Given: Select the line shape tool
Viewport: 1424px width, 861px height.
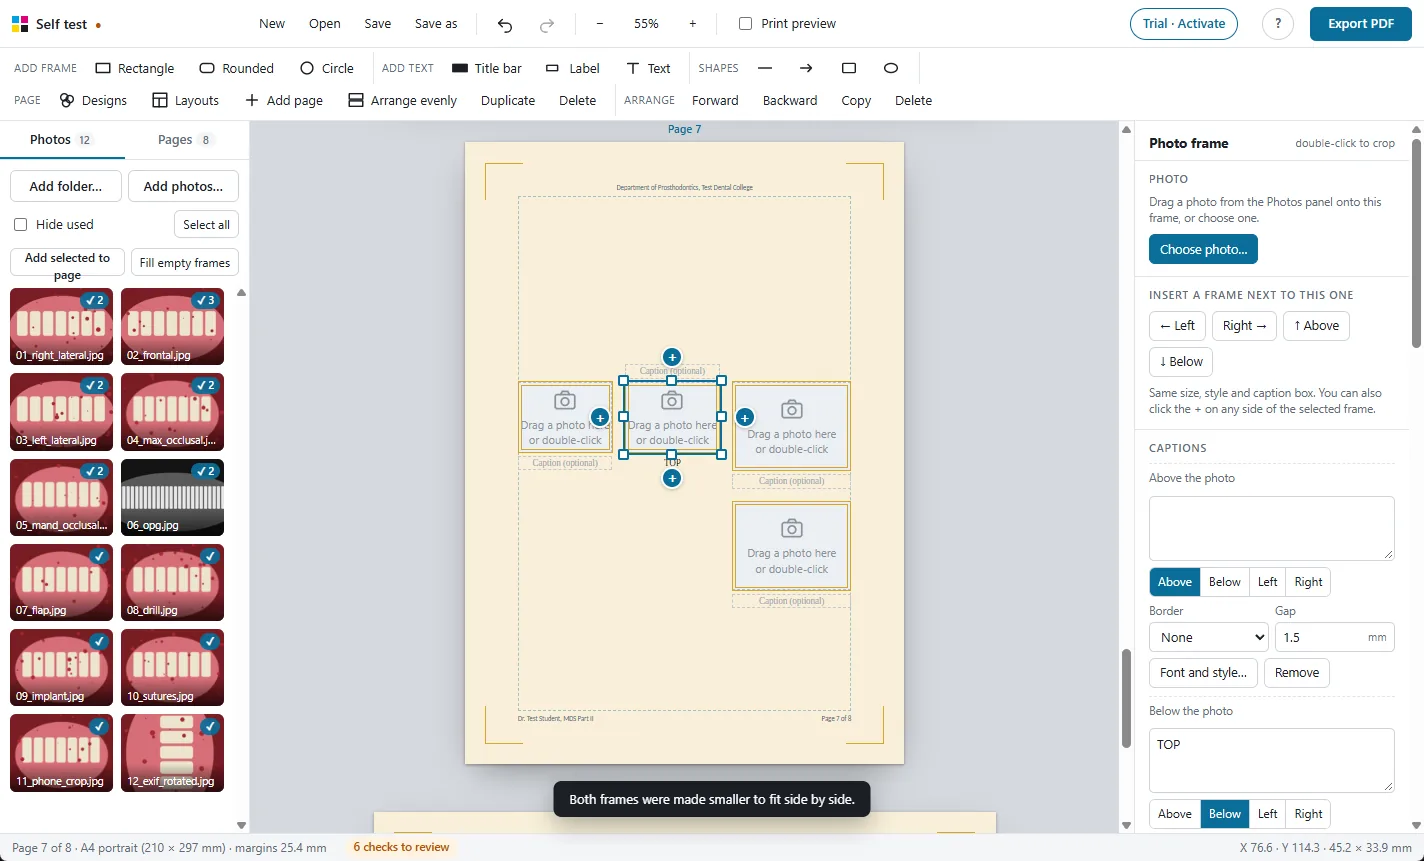Looking at the screenshot, I should 765,68.
